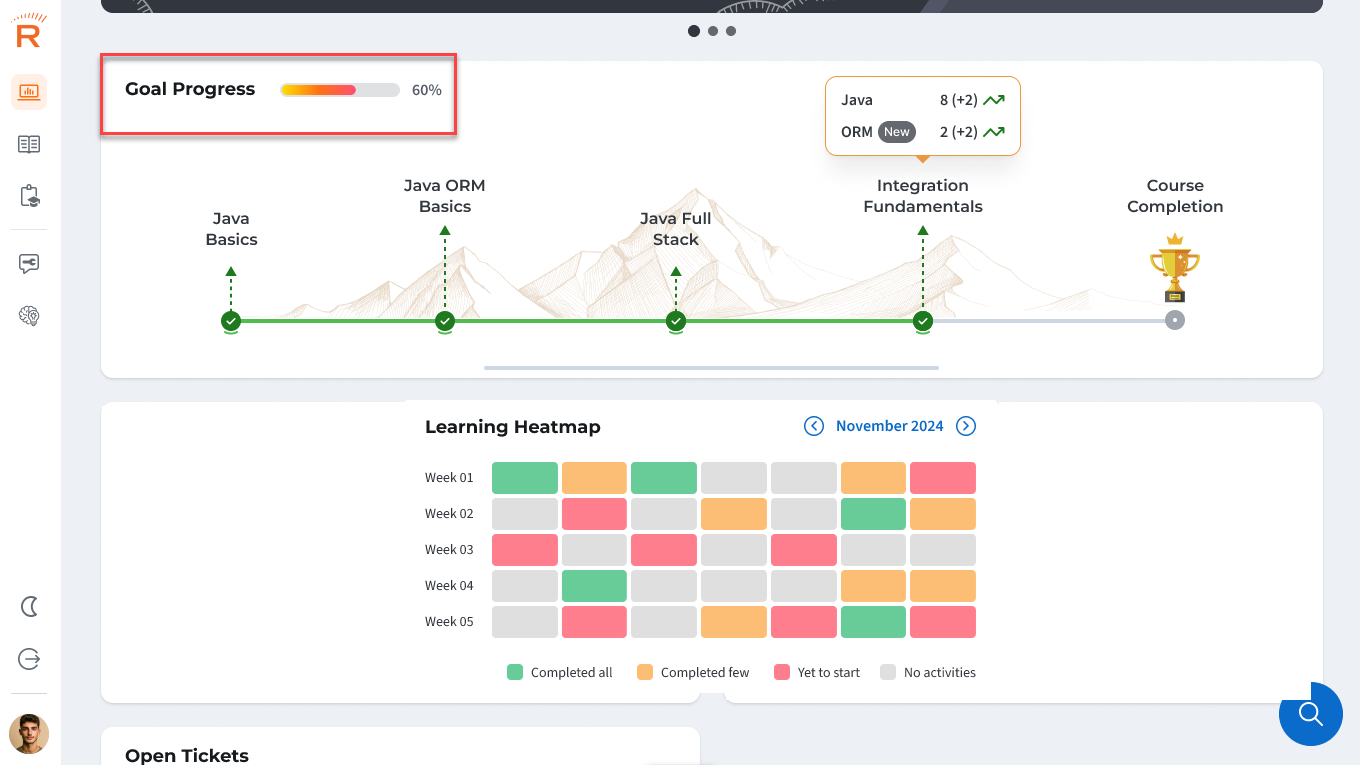
Task: Select the third carousel dot
Action: (x=731, y=31)
